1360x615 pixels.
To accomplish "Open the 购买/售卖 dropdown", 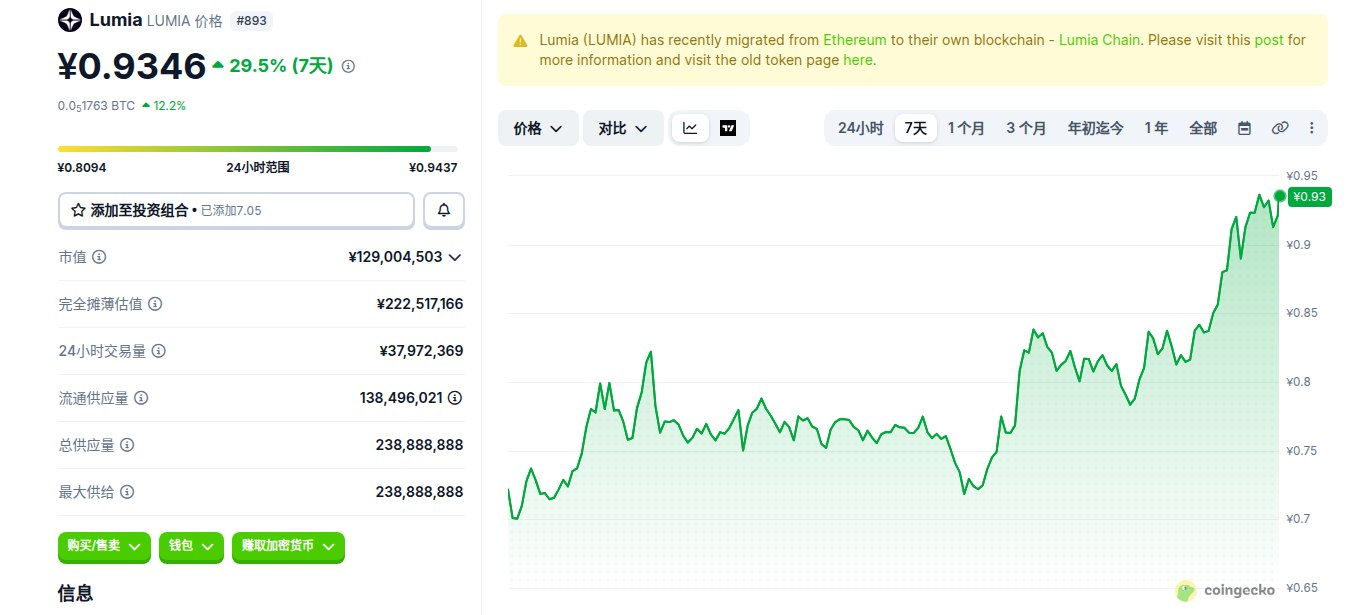I will pyautogui.click(x=104, y=546).
